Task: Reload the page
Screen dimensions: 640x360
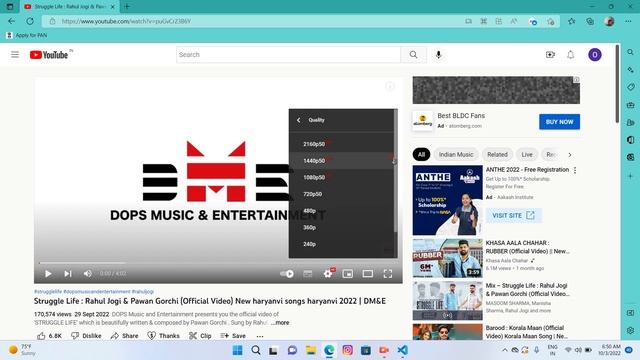Action: pos(30,21)
